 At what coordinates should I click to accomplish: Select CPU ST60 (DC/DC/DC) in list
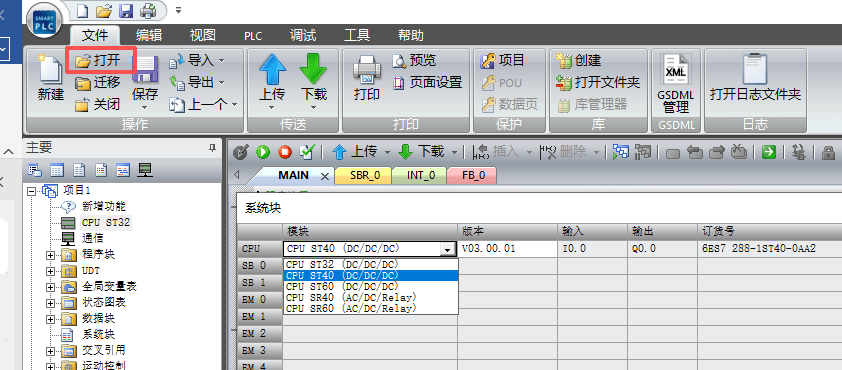tap(371, 286)
